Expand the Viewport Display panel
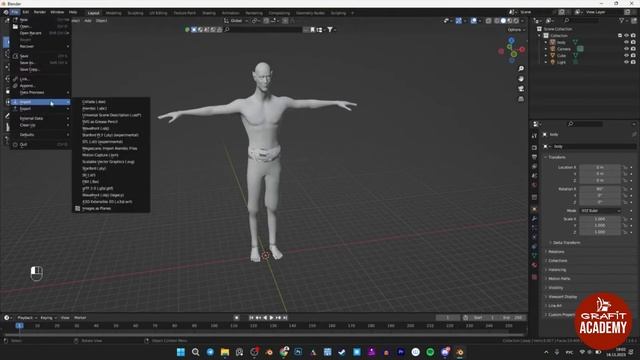The image size is (640, 360). (561, 297)
